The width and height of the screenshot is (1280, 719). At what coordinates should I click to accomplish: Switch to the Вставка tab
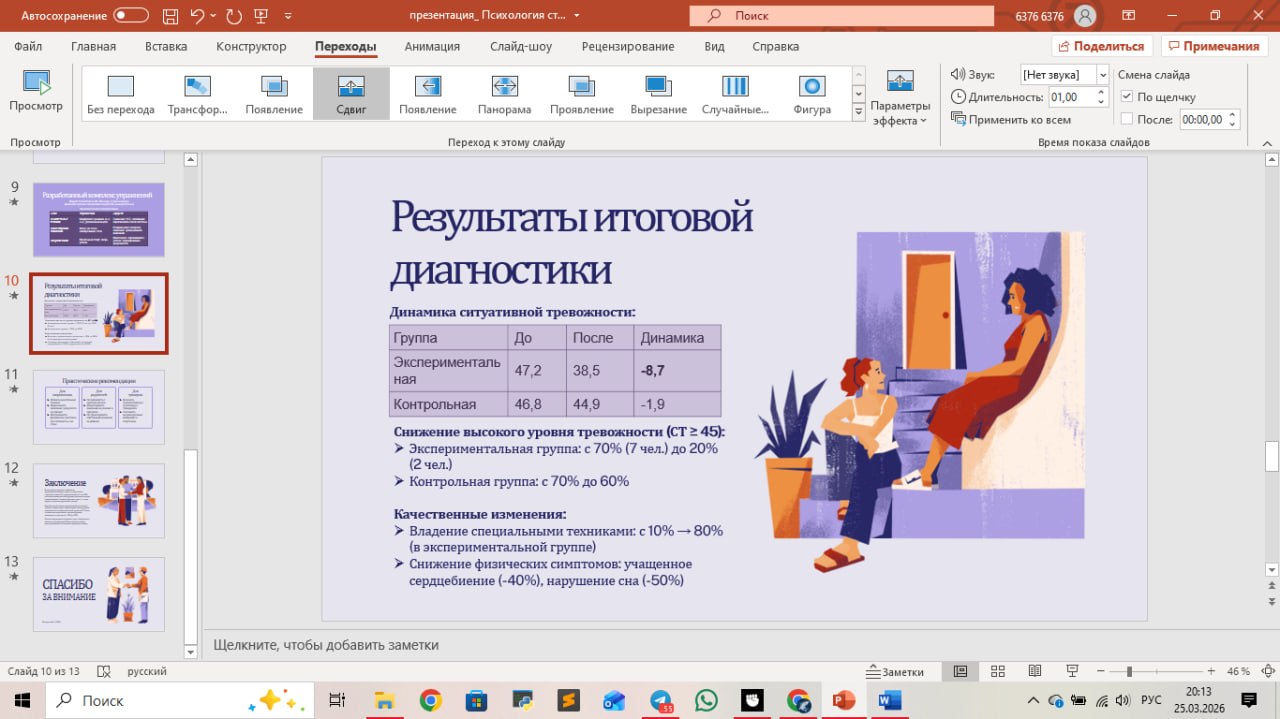point(166,46)
